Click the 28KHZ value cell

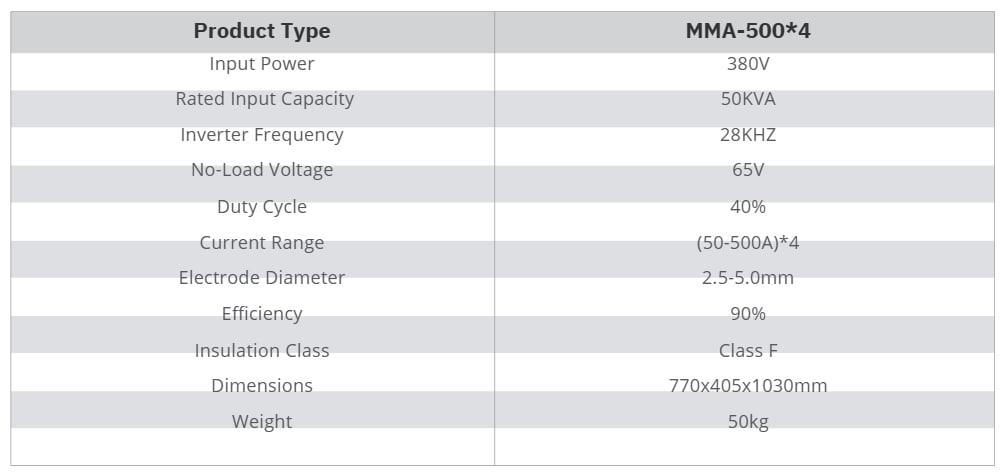[747, 135]
